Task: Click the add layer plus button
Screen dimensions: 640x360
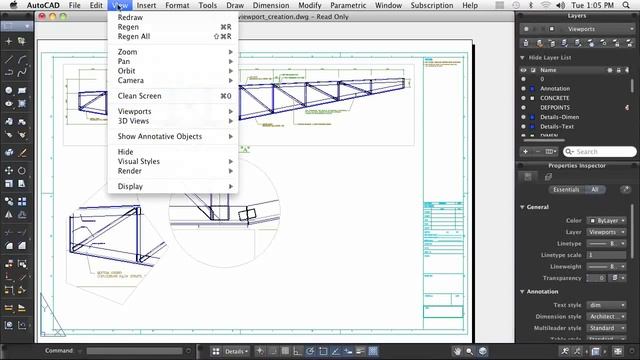Action: click(526, 151)
